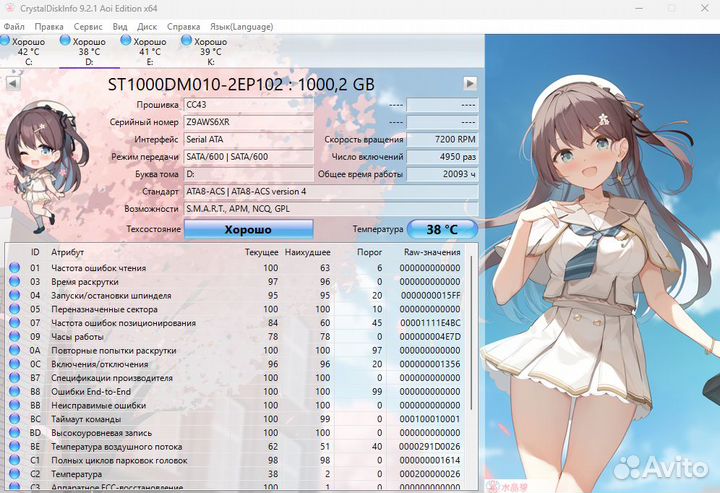Click status orb of attribute B8
The height and width of the screenshot is (493, 720).
coord(14,392)
